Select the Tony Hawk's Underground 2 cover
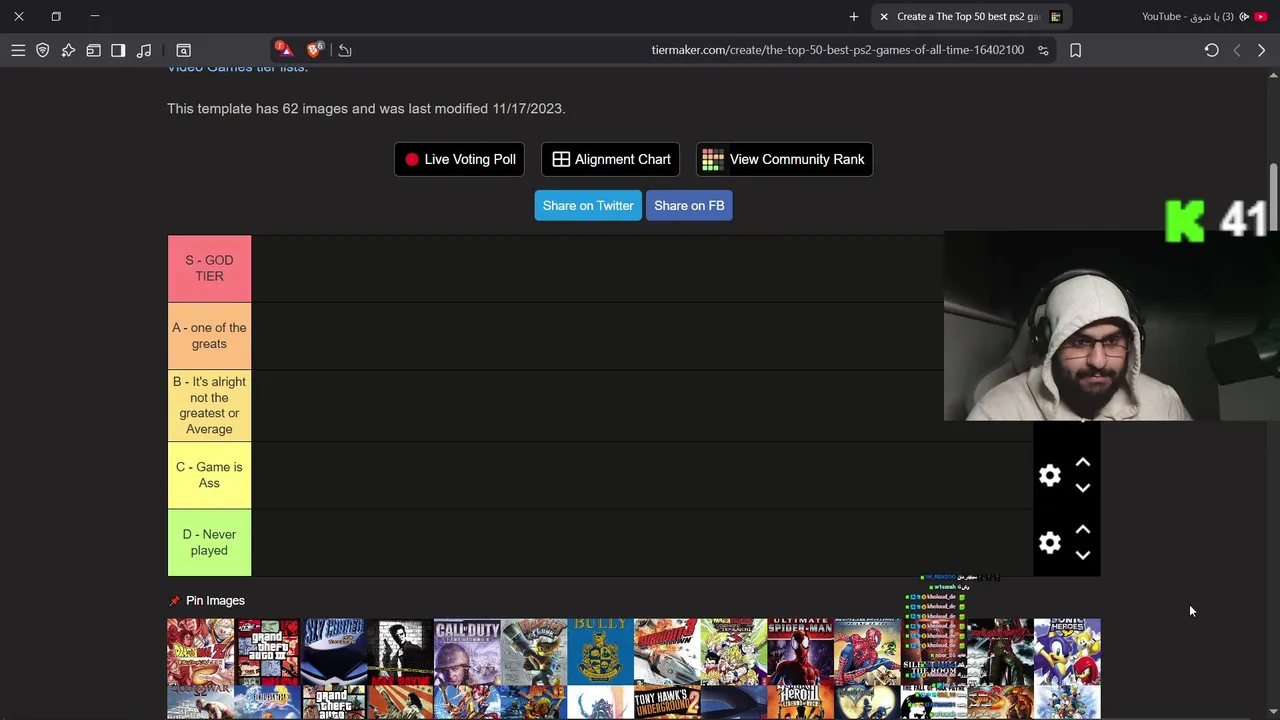This screenshot has height=720, width=1280. click(x=667, y=703)
